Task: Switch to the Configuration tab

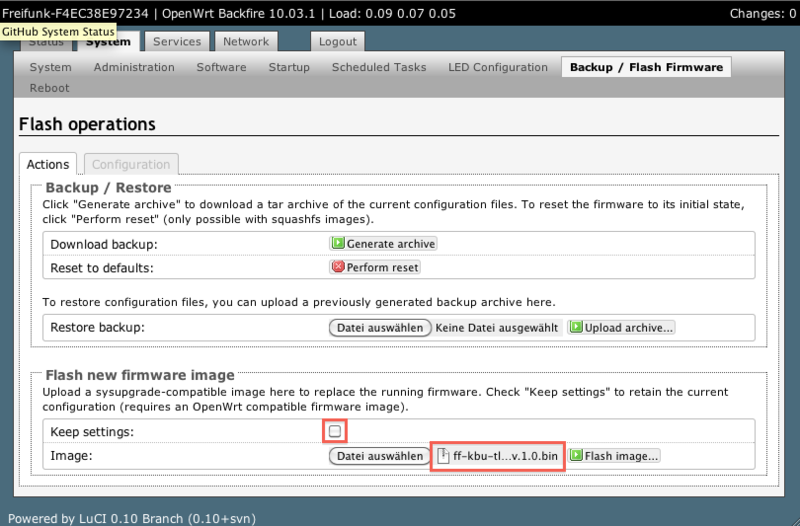Action: point(131,164)
